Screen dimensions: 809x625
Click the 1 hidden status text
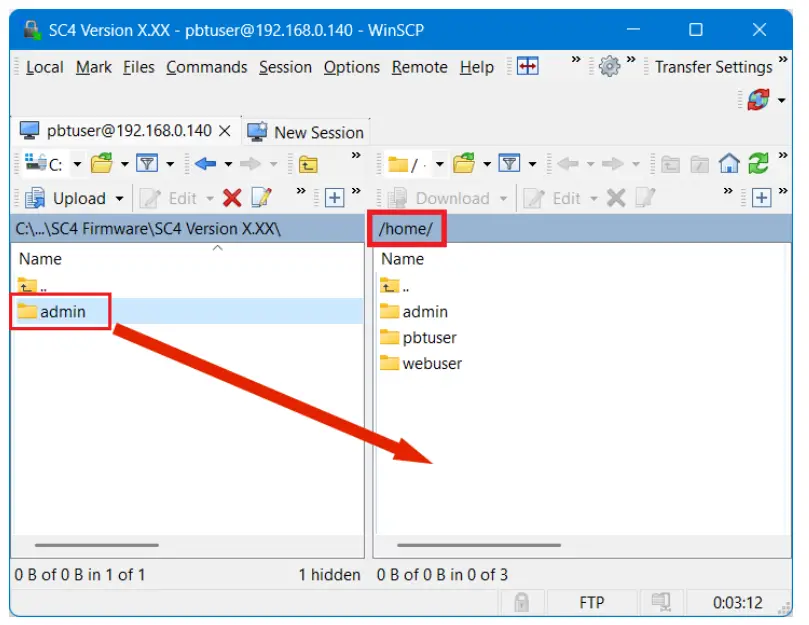pyautogui.click(x=329, y=574)
